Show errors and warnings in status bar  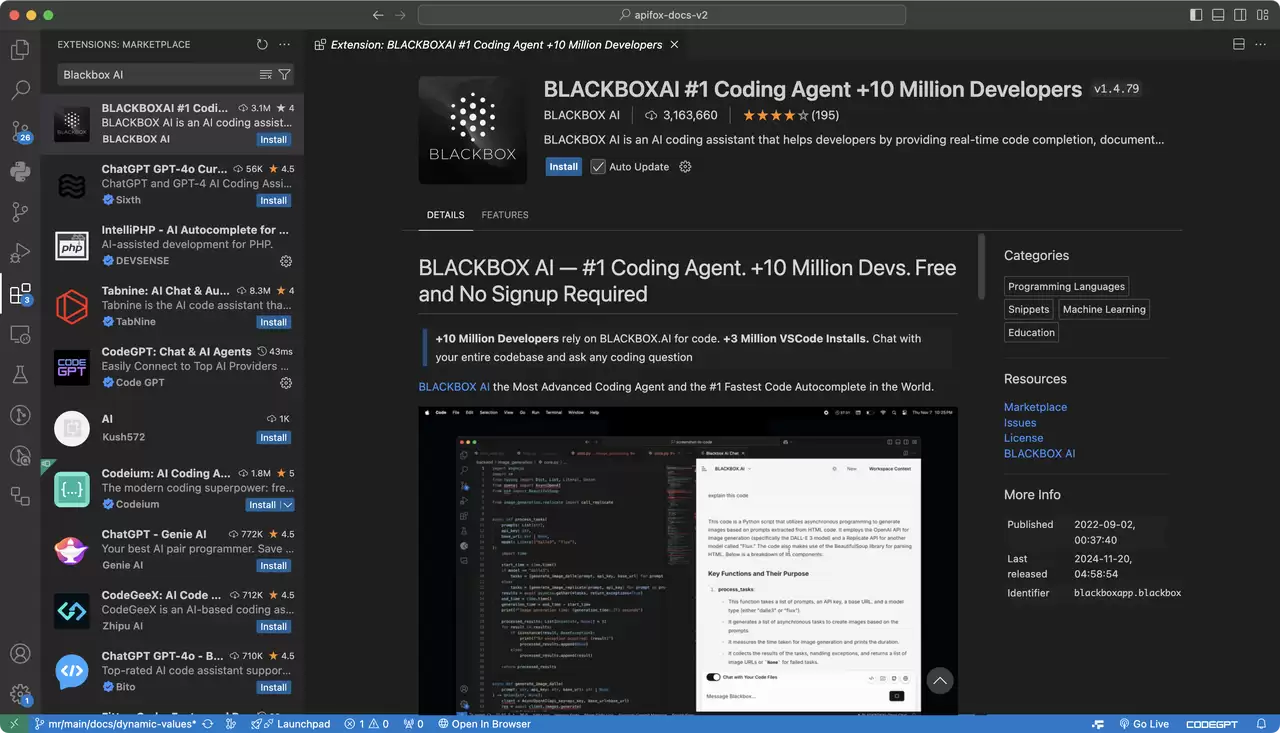click(367, 724)
